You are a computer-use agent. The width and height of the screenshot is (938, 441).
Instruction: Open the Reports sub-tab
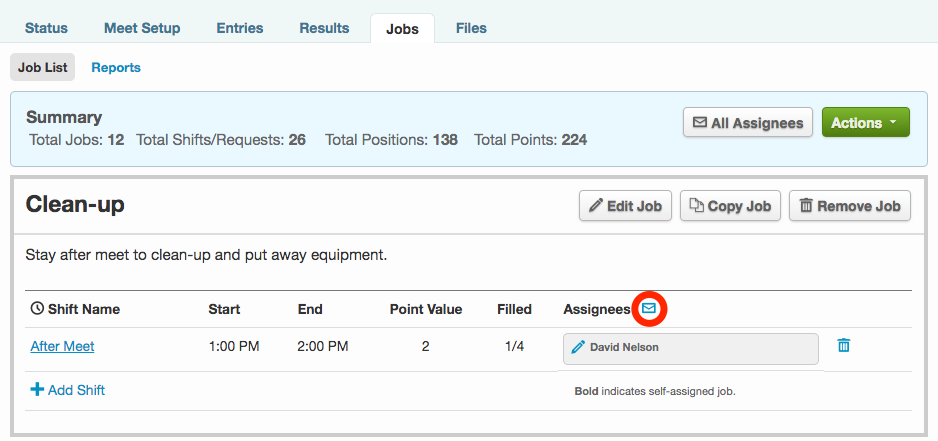pos(116,68)
